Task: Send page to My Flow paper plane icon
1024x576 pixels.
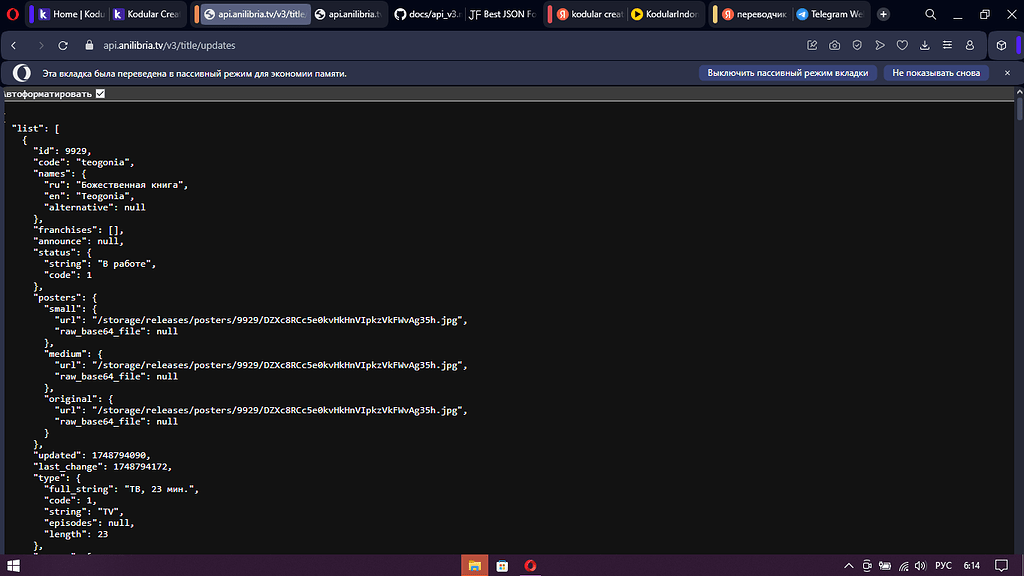Action: click(x=880, y=45)
